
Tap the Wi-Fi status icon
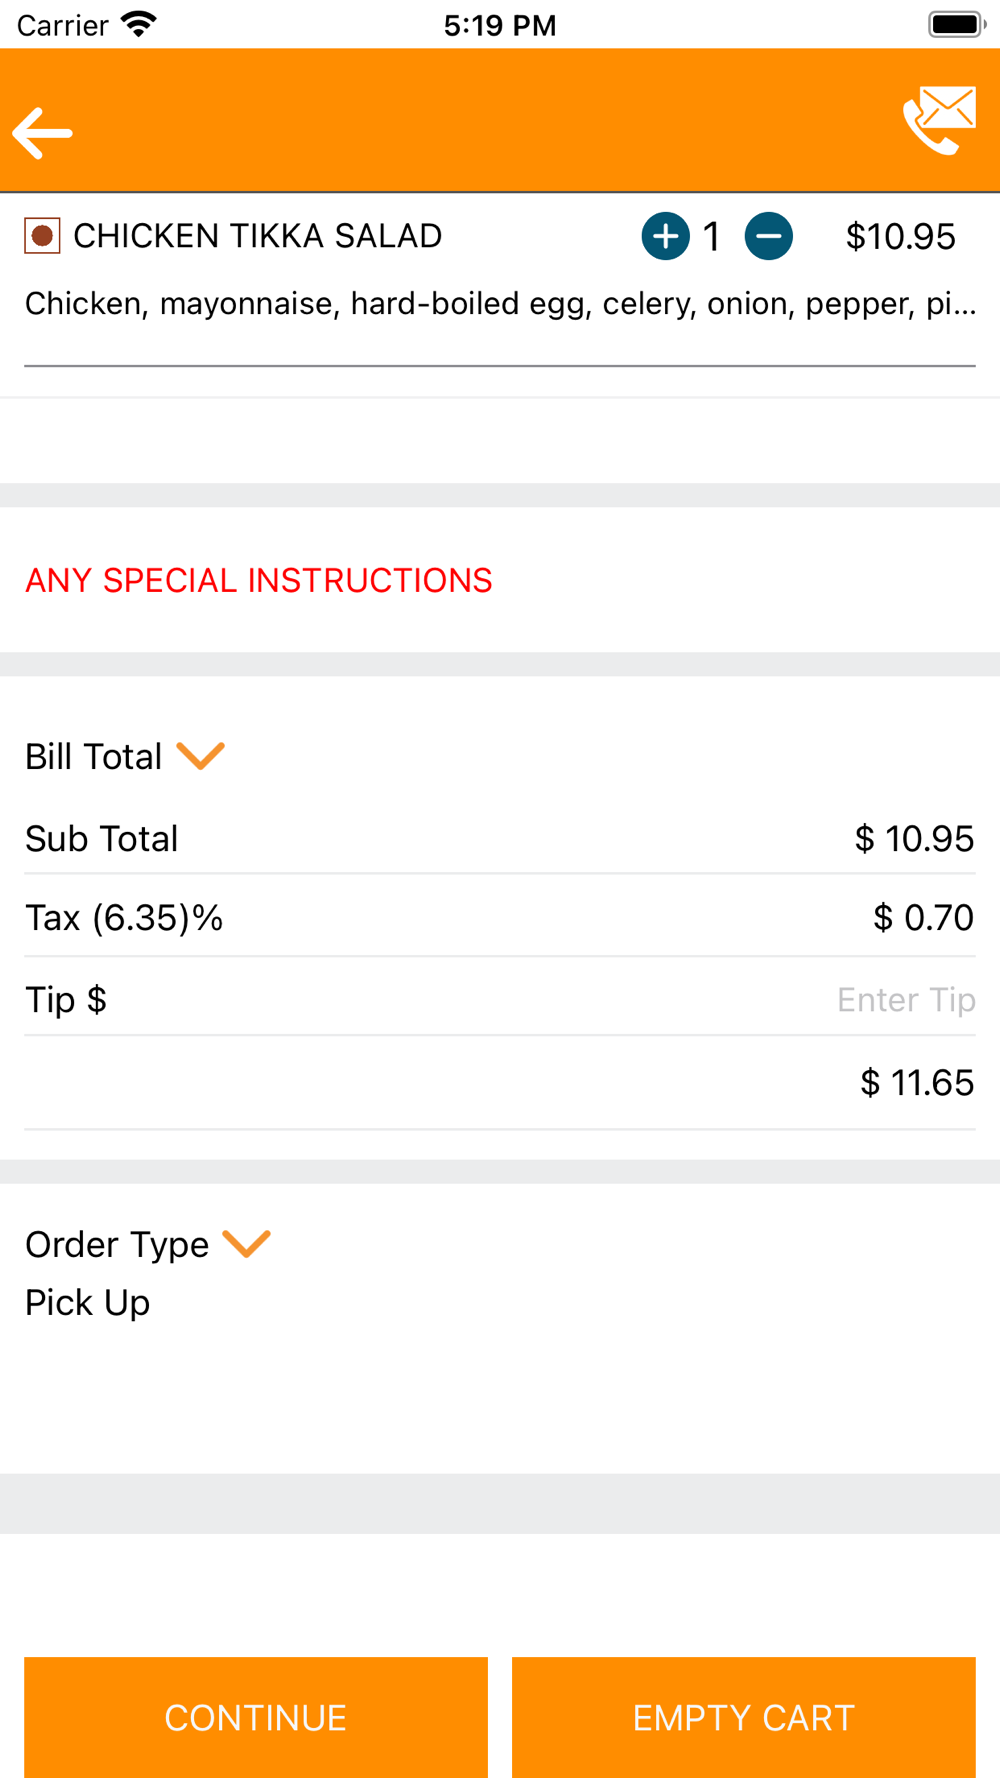click(138, 24)
